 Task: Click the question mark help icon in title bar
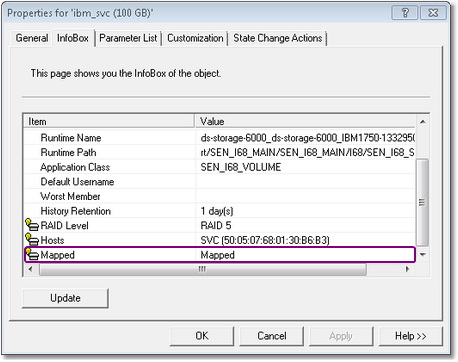point(405,13)
